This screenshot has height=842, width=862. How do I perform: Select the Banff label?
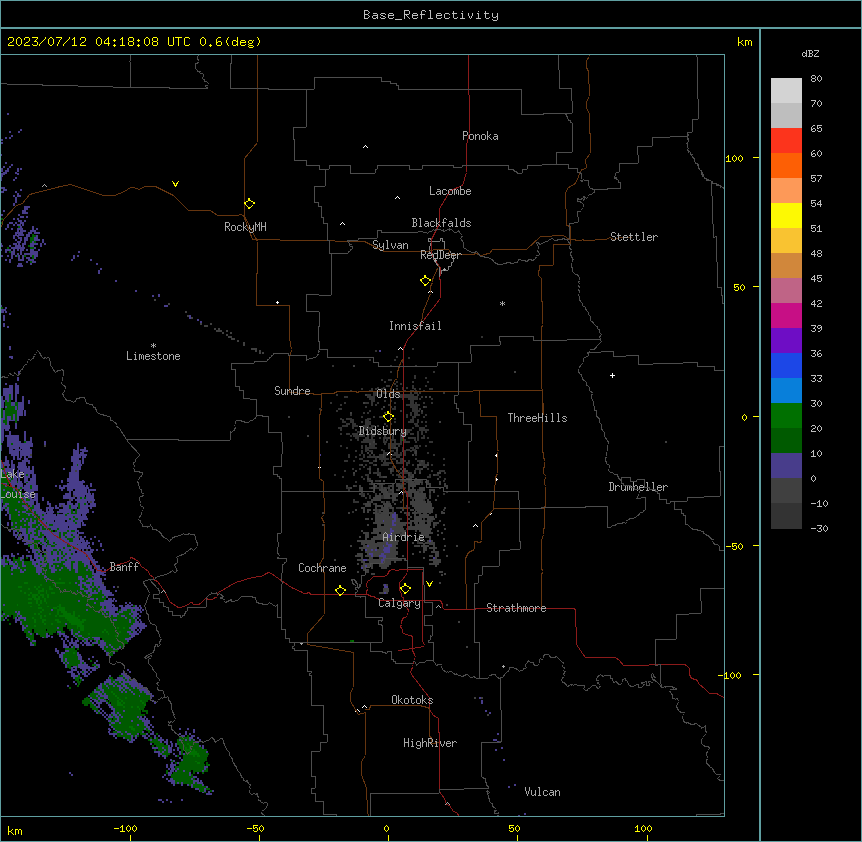(x=124, y=567)
